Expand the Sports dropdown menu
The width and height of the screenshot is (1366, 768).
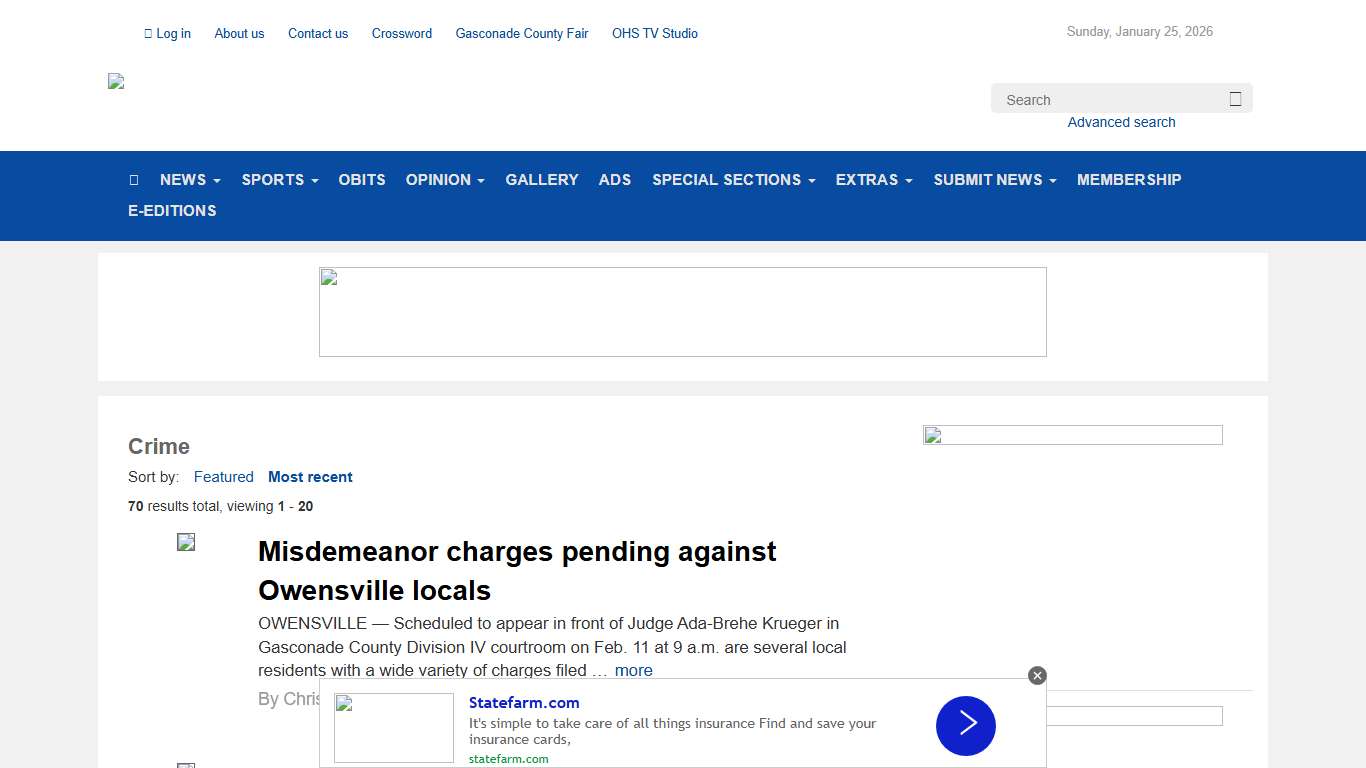pos(279,180)
